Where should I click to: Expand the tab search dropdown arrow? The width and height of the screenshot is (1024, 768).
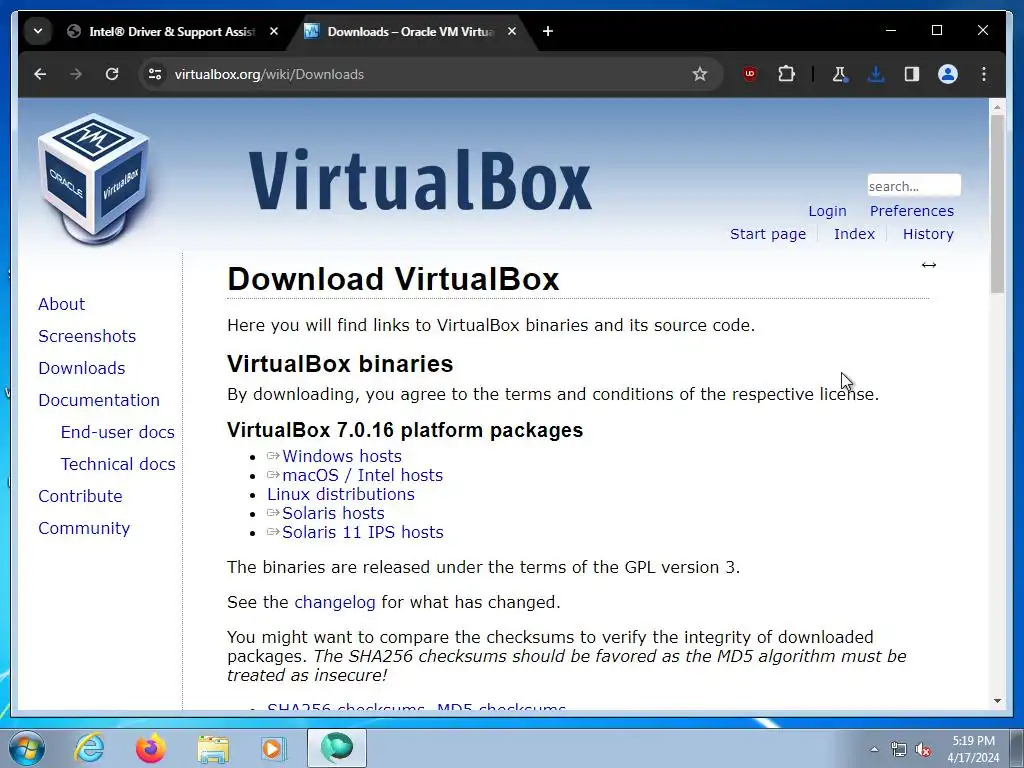[38, 31]
